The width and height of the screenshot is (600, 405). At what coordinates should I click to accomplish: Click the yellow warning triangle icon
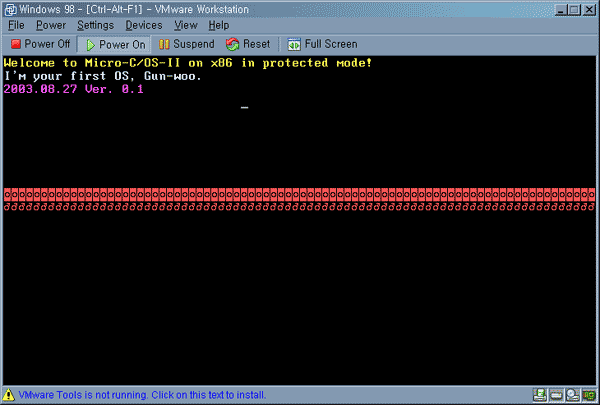click(8, 395)
